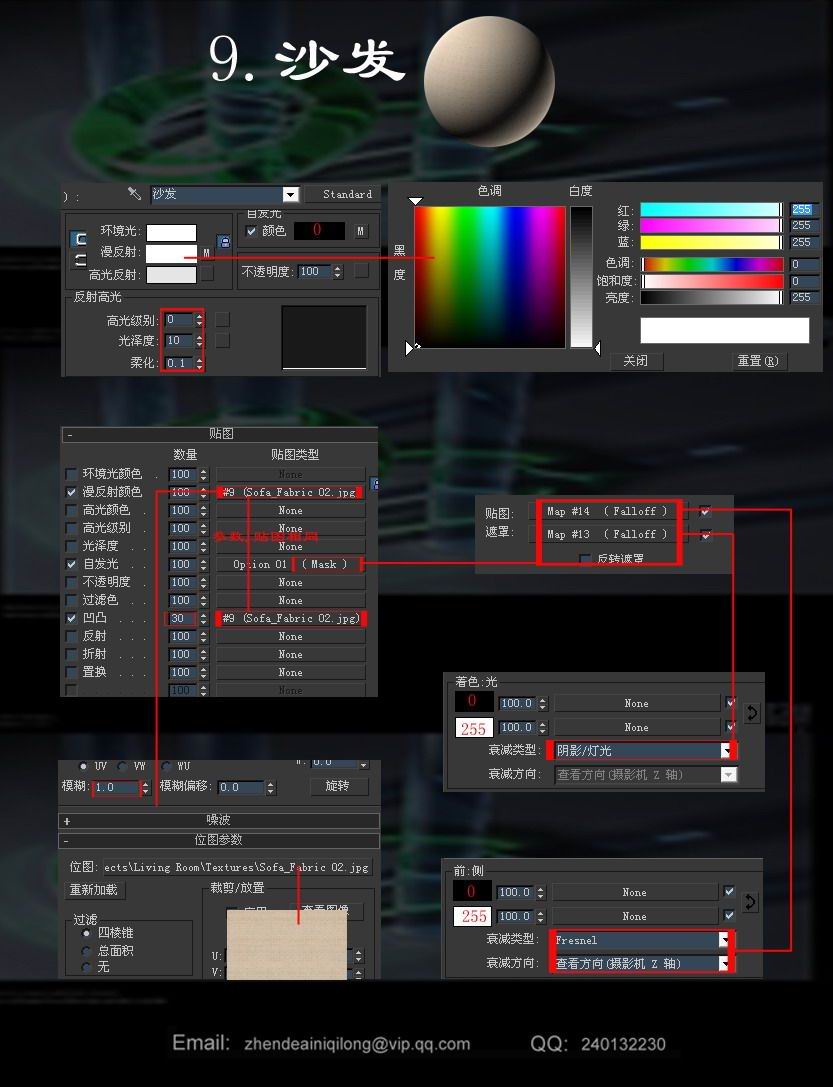This screenshot has width=833, height=1087.
Task: Click the map button beside opacity value
Action: coord(361,271)
